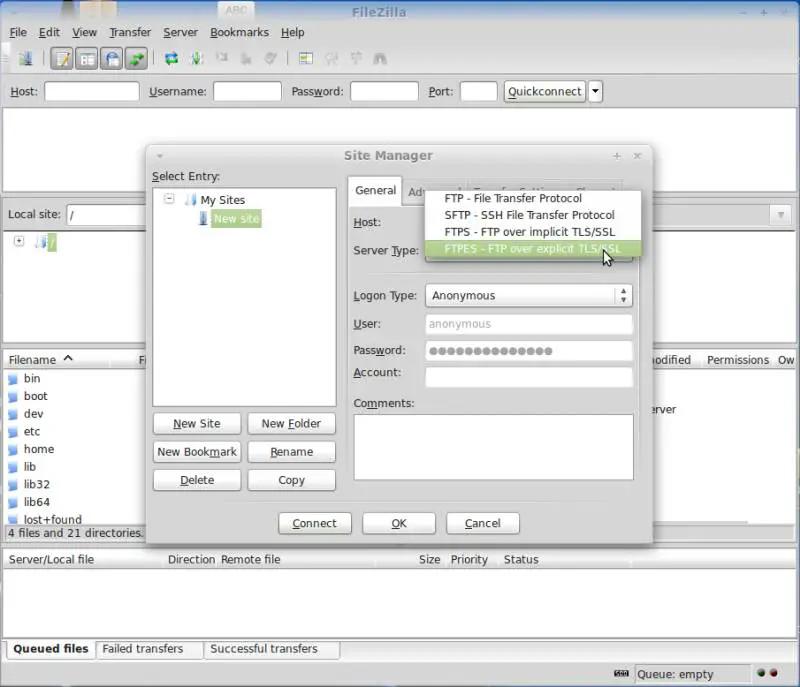The width and height of the screenshot is (800, 687).
Task: Click the Rename button
Action: [291, 452]
